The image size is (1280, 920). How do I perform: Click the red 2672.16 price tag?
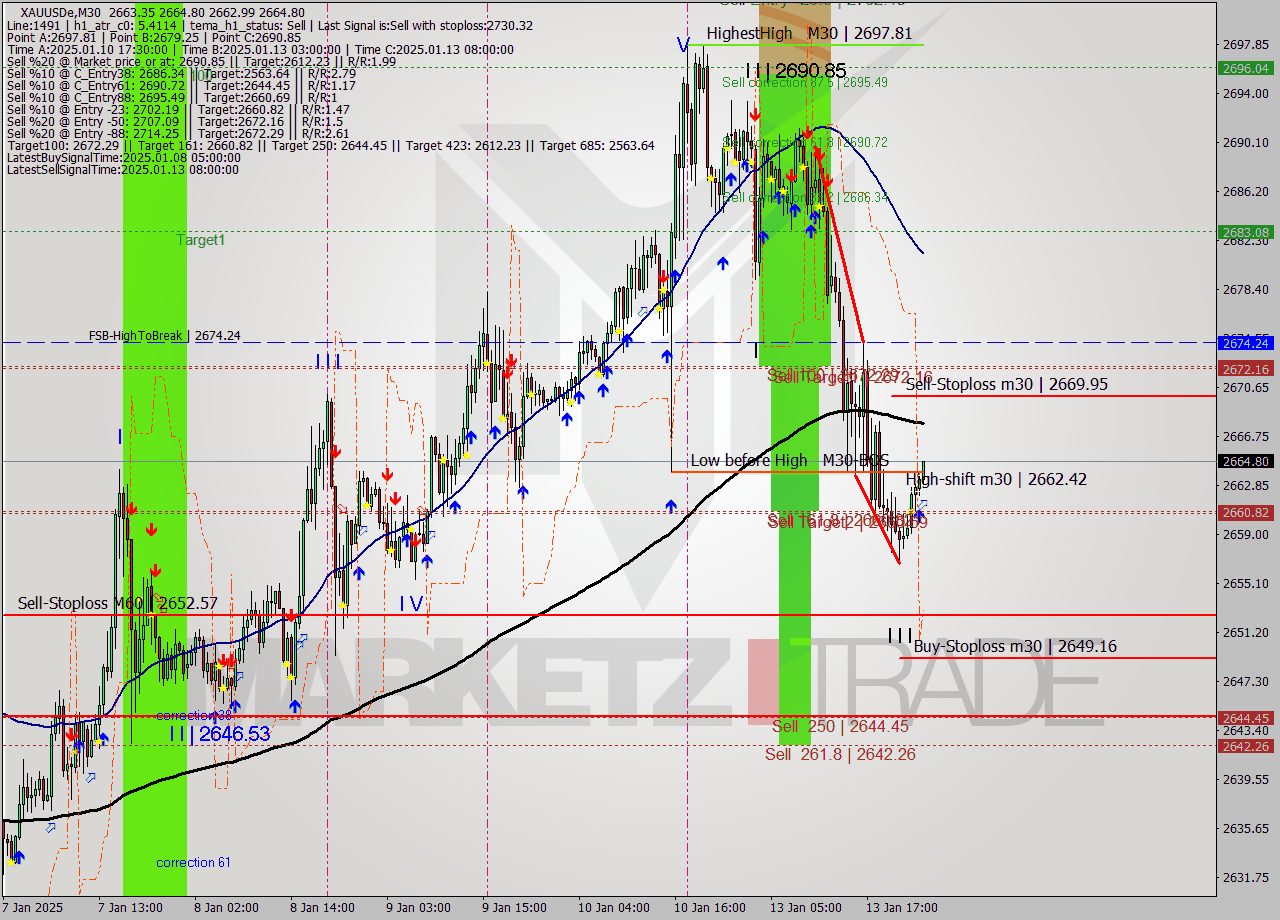(x=1246, y=369)
